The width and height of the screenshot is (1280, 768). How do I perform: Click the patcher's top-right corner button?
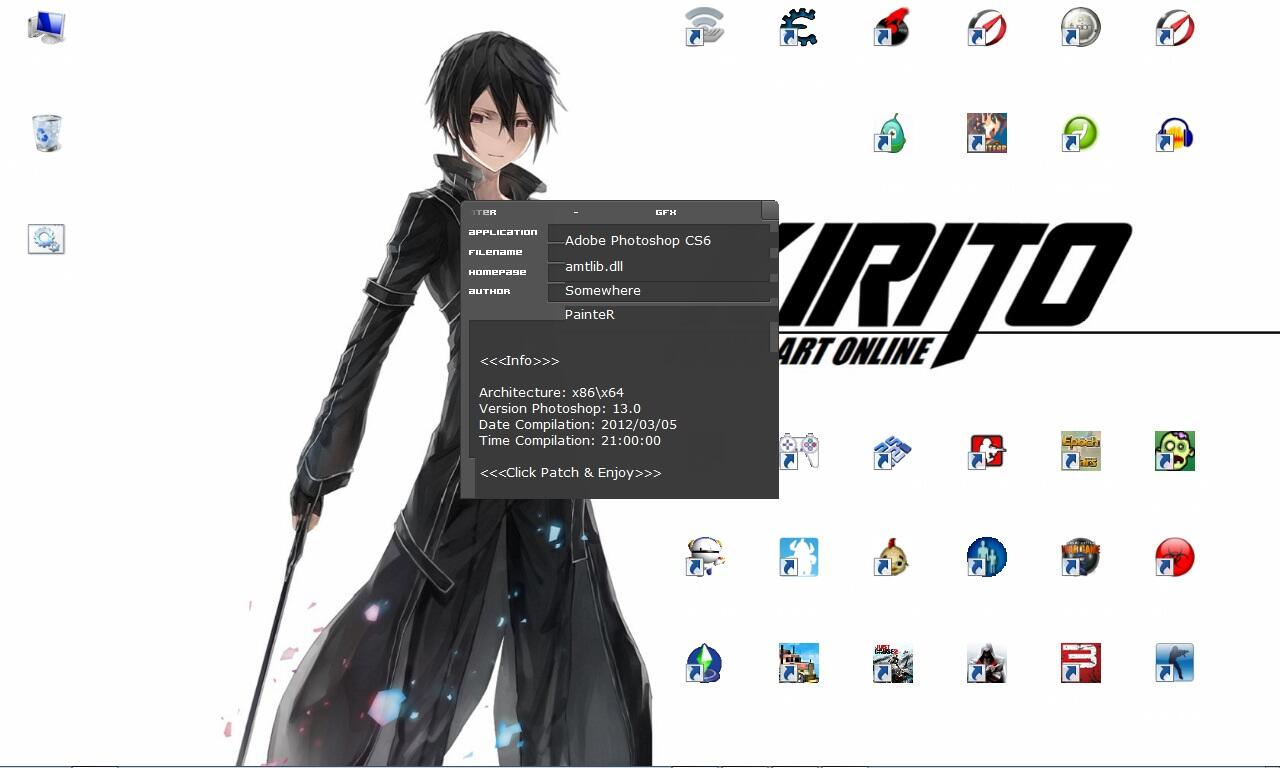[769, 210]
